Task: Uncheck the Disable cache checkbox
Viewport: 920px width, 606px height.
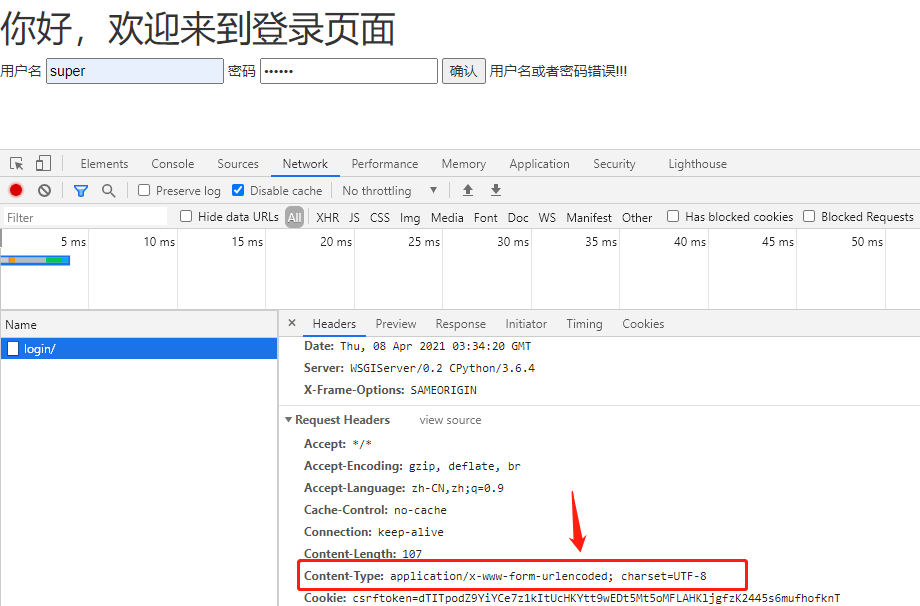Action: click(x=238, y=190)
